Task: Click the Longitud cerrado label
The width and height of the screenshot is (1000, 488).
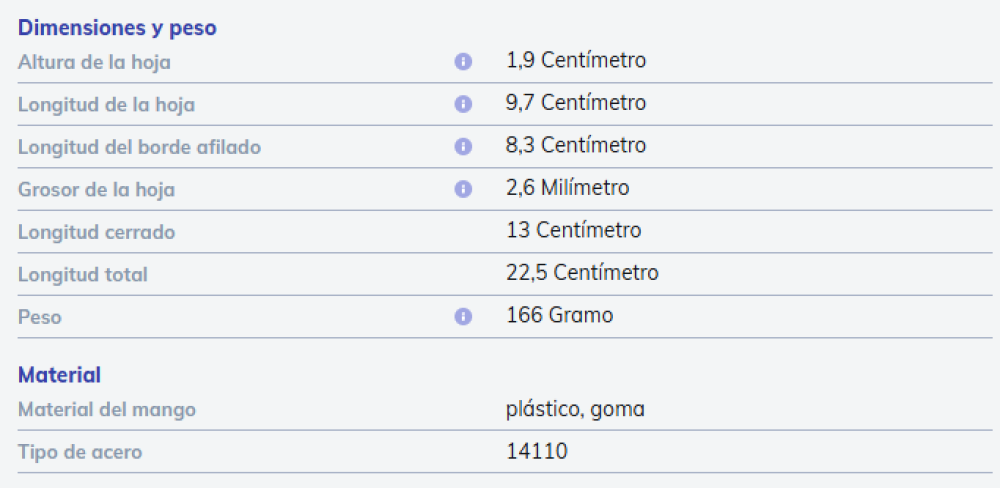Action: pos(96,232)
